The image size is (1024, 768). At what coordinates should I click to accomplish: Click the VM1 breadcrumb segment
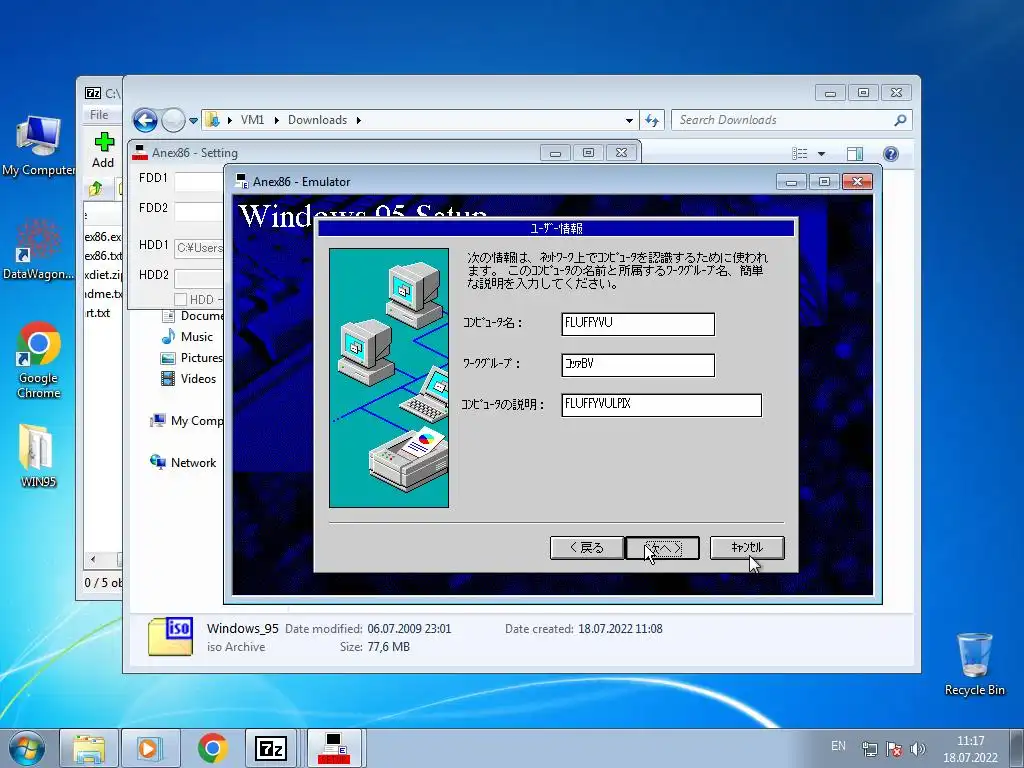[252, 120]
